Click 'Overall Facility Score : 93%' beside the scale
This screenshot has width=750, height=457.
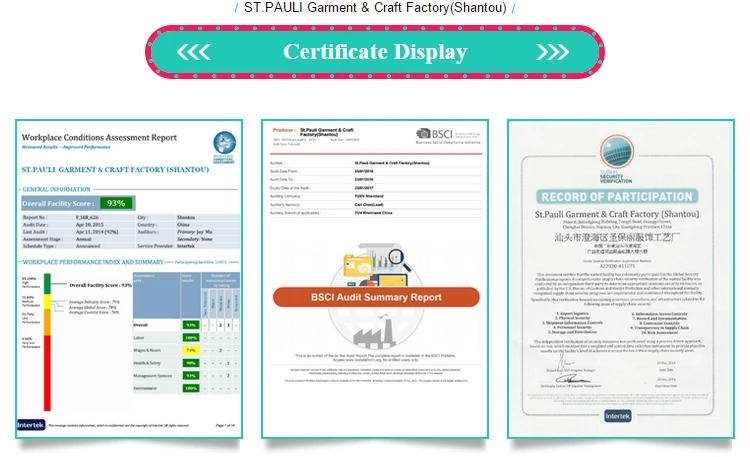pos(100,285)
